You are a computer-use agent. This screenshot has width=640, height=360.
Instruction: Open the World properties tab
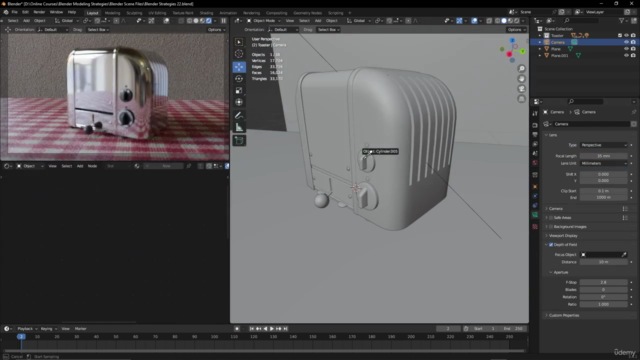tap(535, 163)
